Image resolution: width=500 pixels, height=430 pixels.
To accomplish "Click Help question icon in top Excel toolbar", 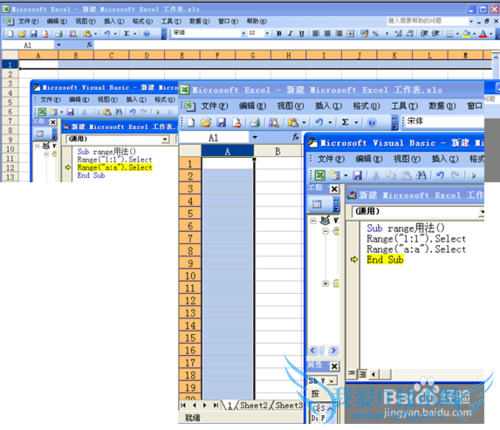I will (x=147, y=34).
